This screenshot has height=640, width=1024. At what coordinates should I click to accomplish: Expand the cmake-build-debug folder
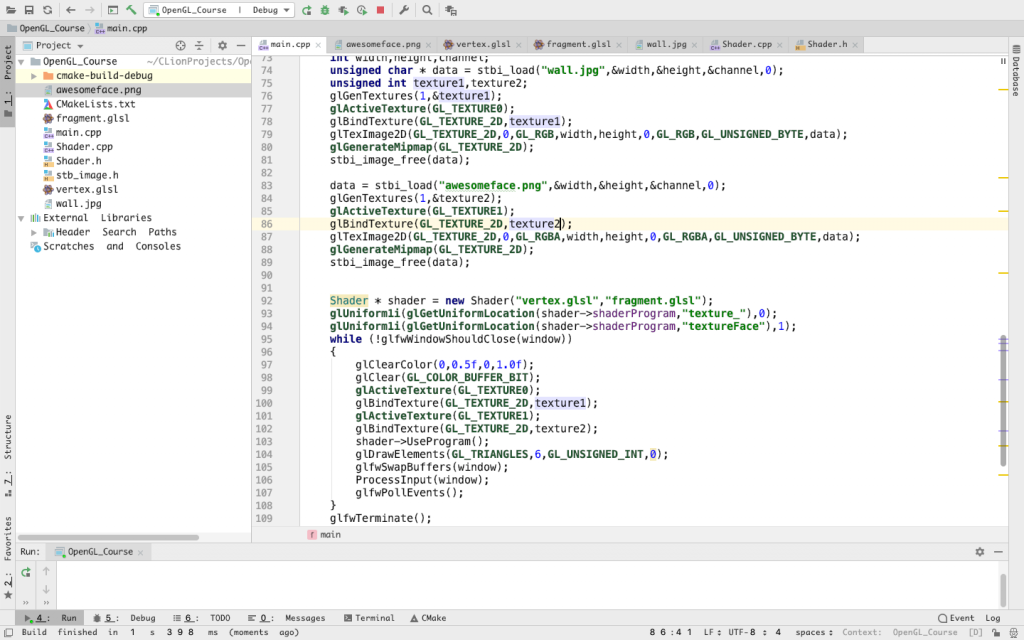point(34,75)
